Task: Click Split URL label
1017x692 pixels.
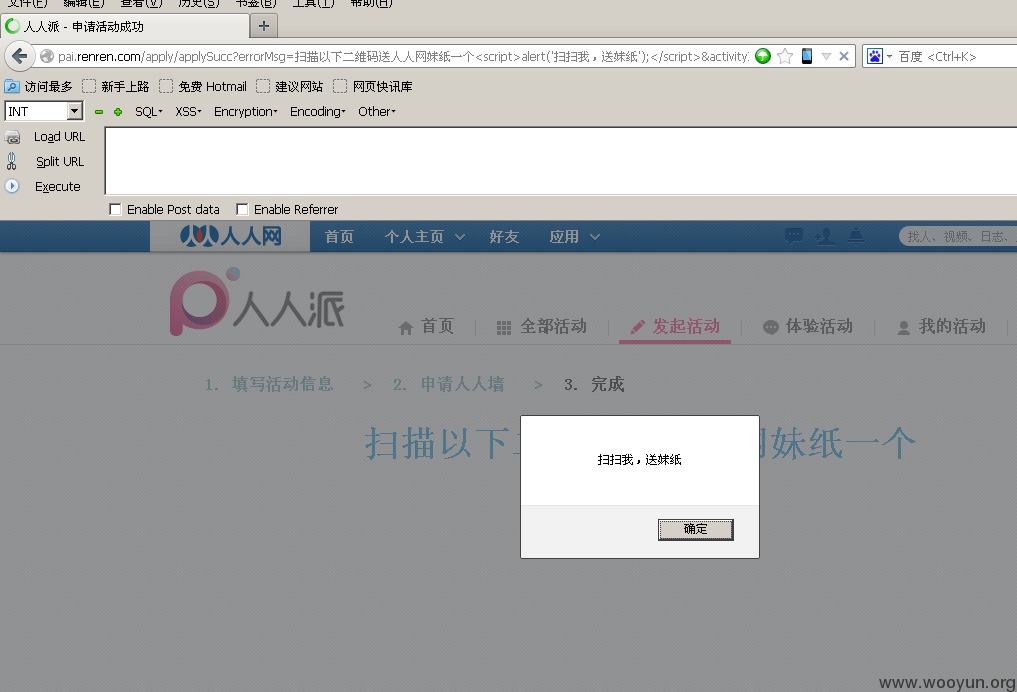Action: pyautogui.click(x=60, y=161)
